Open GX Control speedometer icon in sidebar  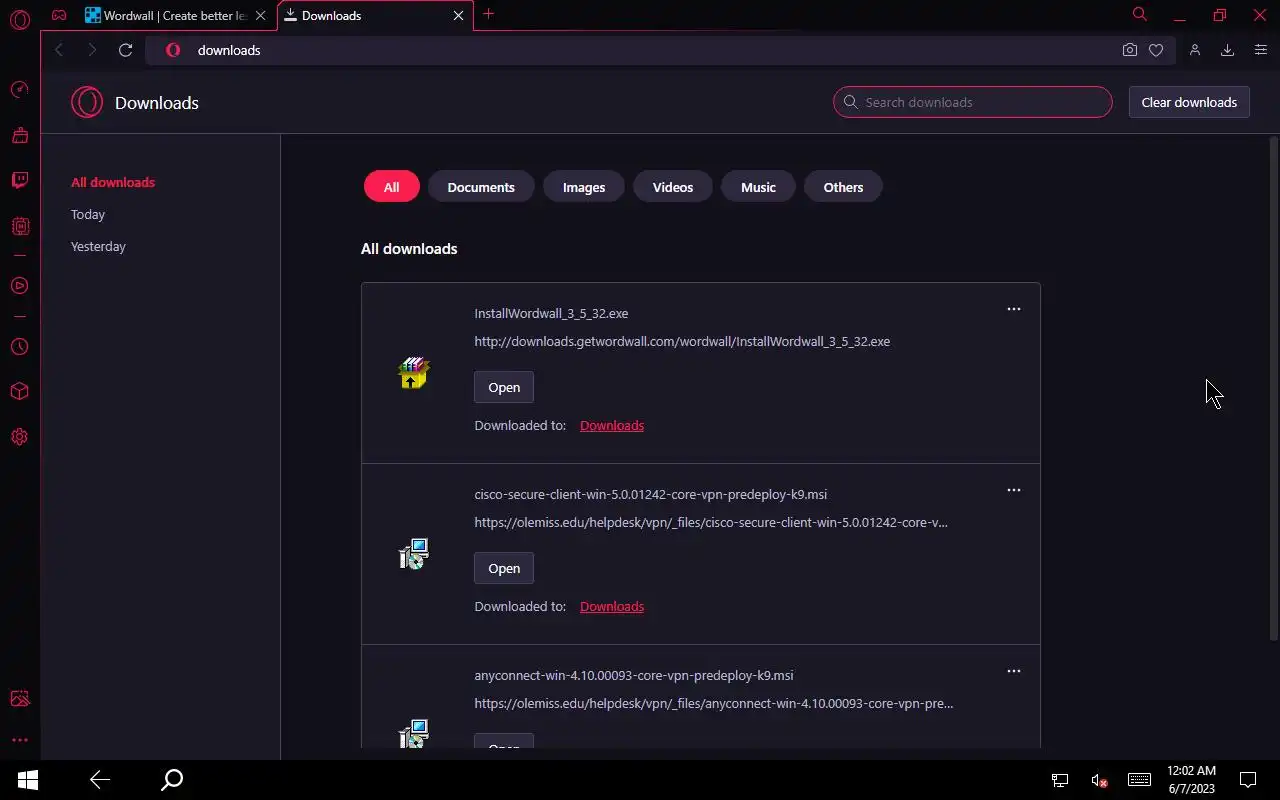[x=19, y=90]
